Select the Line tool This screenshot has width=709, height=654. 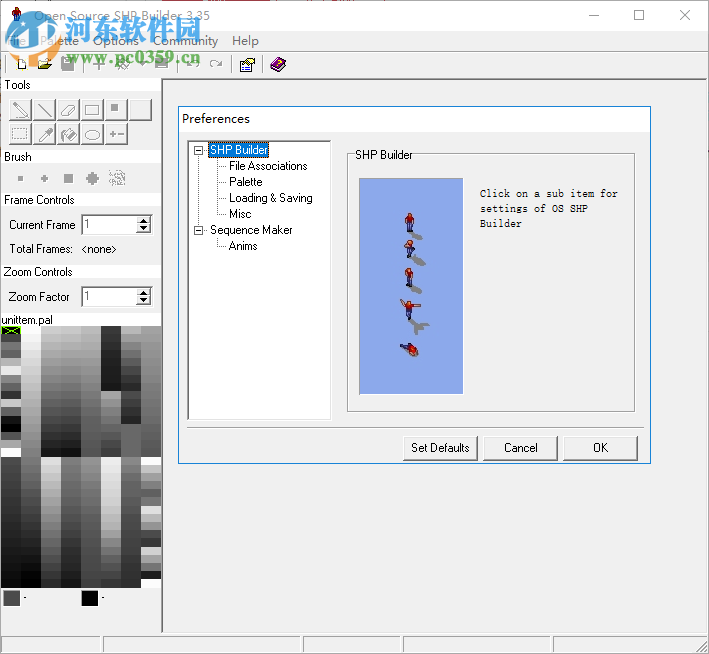pos(44,110)
